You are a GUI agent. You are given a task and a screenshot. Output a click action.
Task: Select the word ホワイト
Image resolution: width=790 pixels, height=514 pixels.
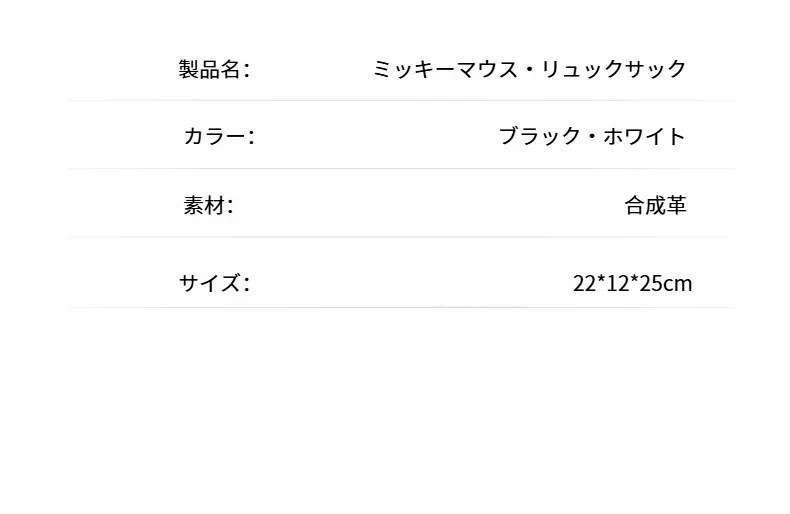coord(644,137)
